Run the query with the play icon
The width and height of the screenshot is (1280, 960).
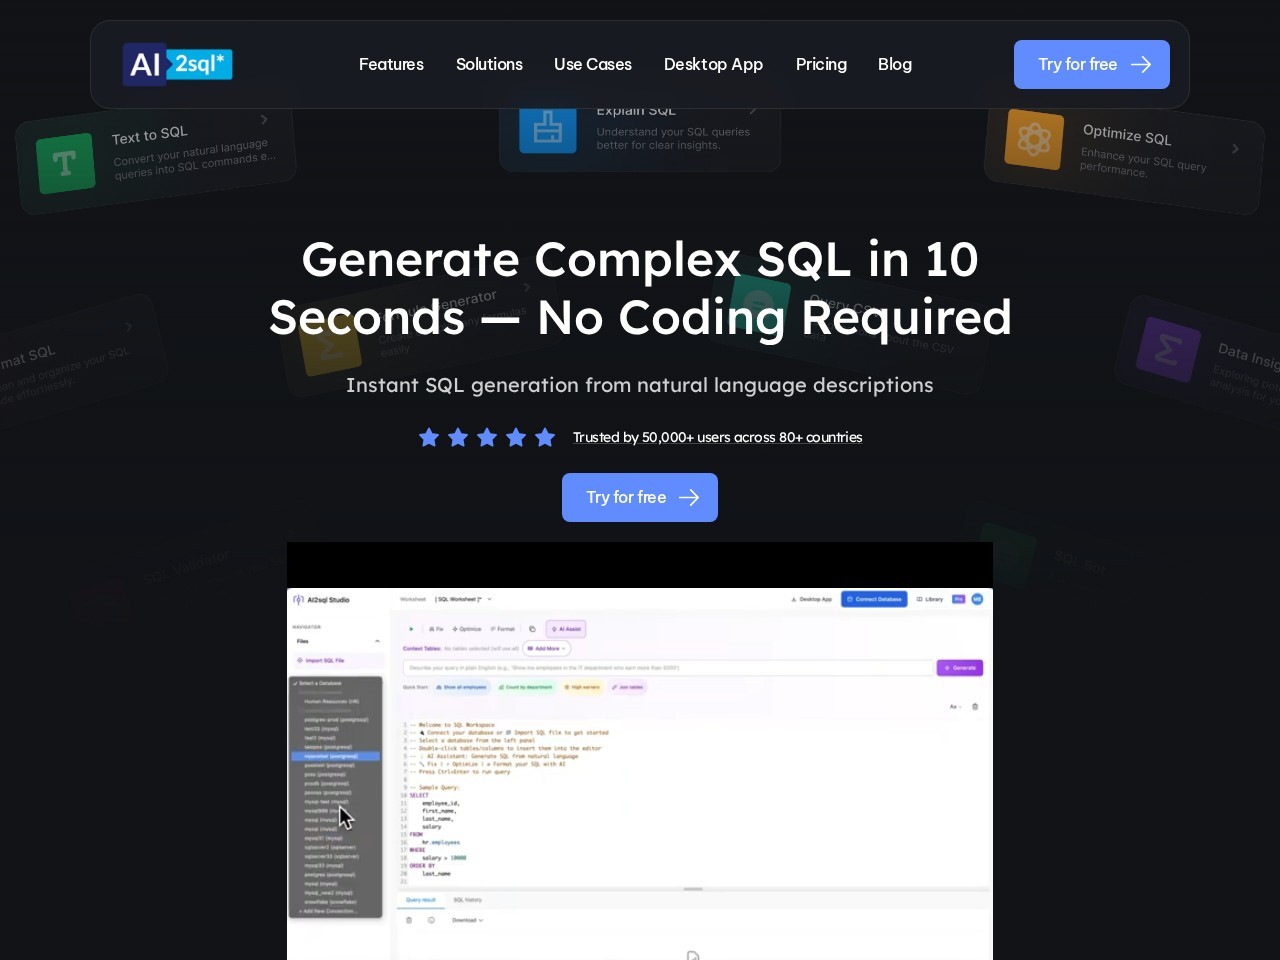point(410,629)
